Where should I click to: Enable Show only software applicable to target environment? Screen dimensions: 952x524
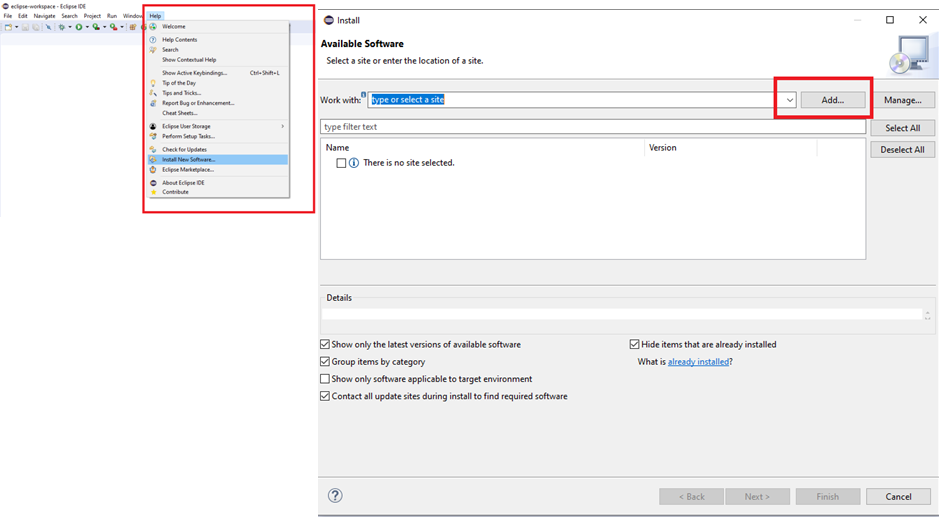pyautogui.click(x=325, y=379)
